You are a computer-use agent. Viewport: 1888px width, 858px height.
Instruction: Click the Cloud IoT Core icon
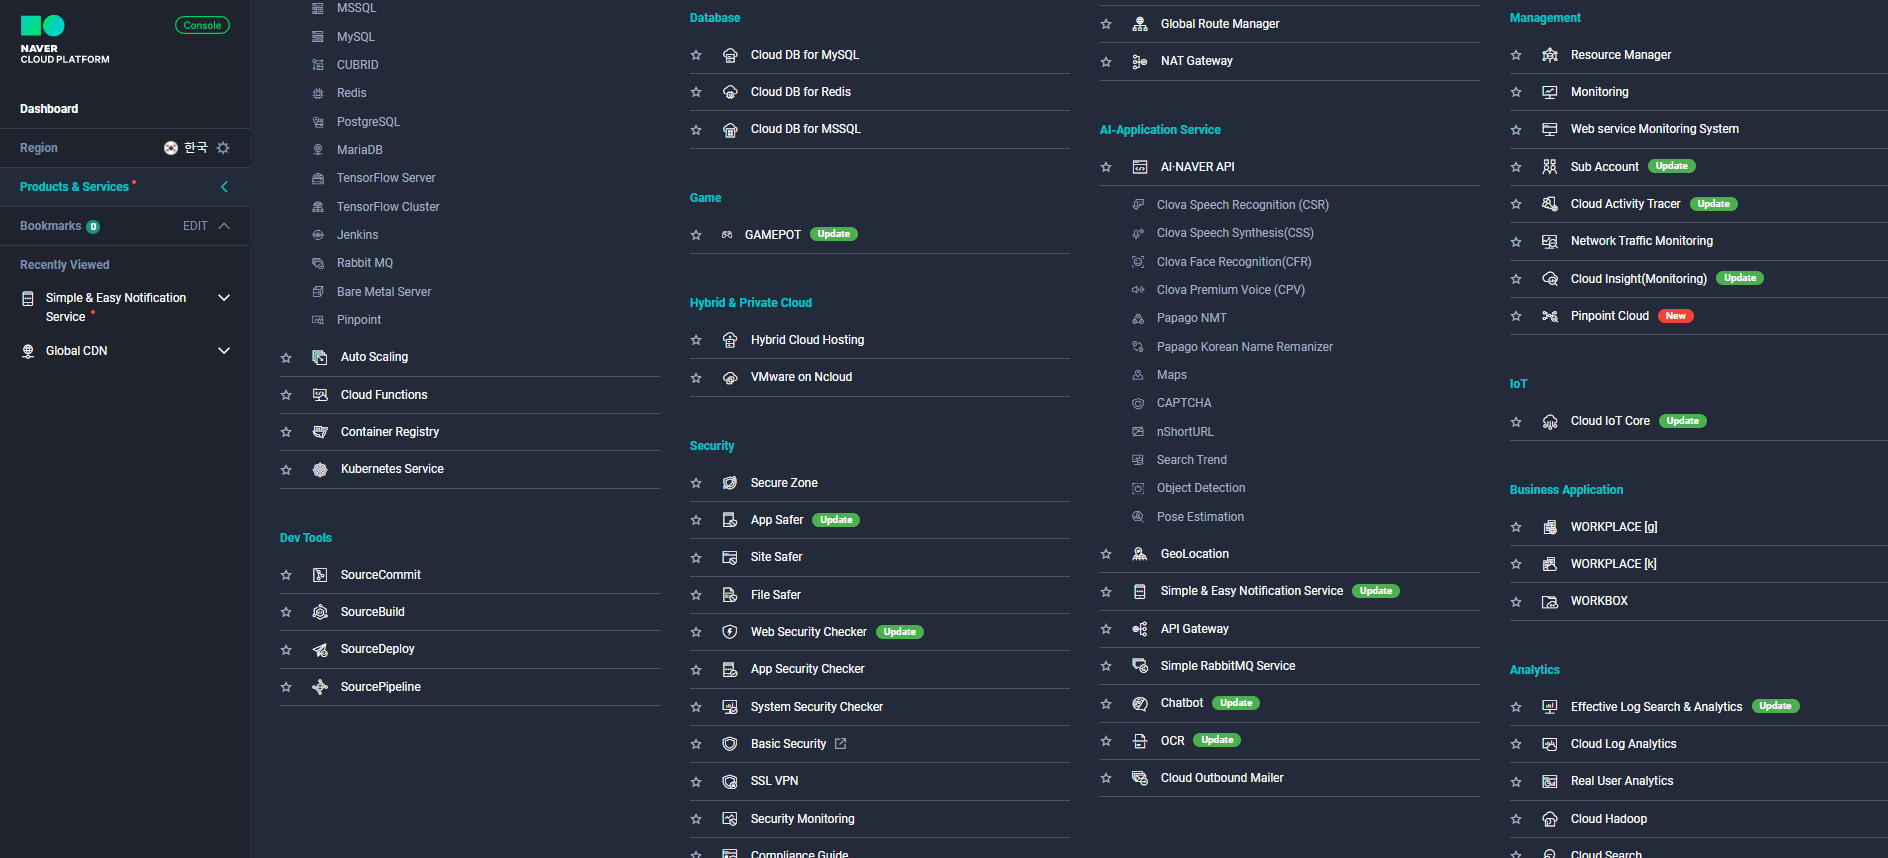tap(1550, 422)
